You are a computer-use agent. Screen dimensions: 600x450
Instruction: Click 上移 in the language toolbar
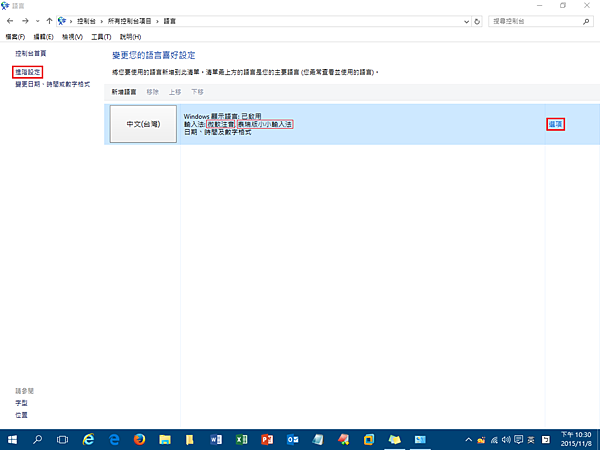(175, 92)
